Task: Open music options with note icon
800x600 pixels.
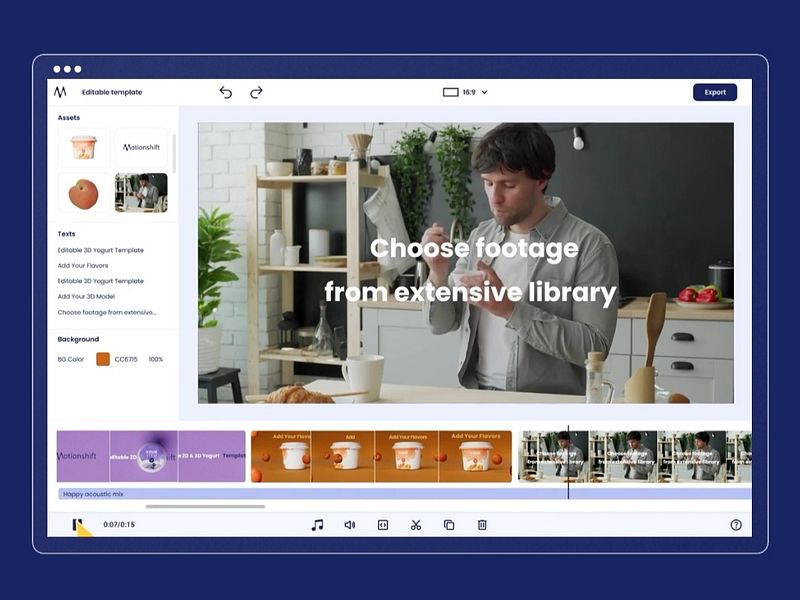Action: tap(317, 525)
